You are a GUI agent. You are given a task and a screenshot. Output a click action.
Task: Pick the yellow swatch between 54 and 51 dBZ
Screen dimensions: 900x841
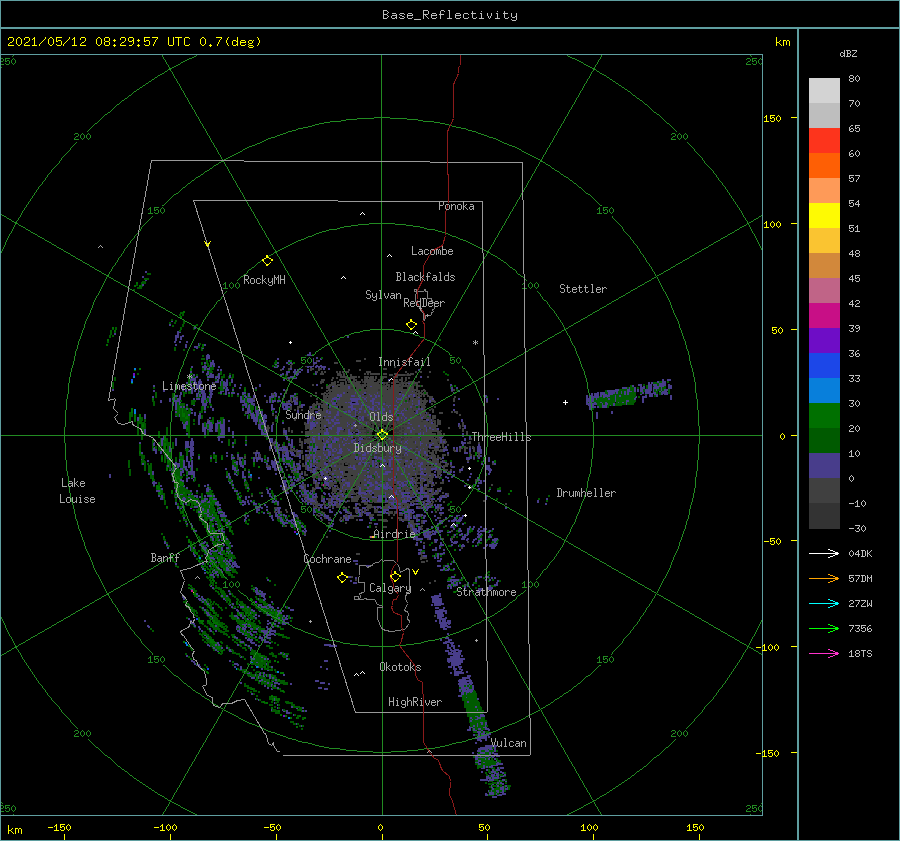(x=824, y=216)
